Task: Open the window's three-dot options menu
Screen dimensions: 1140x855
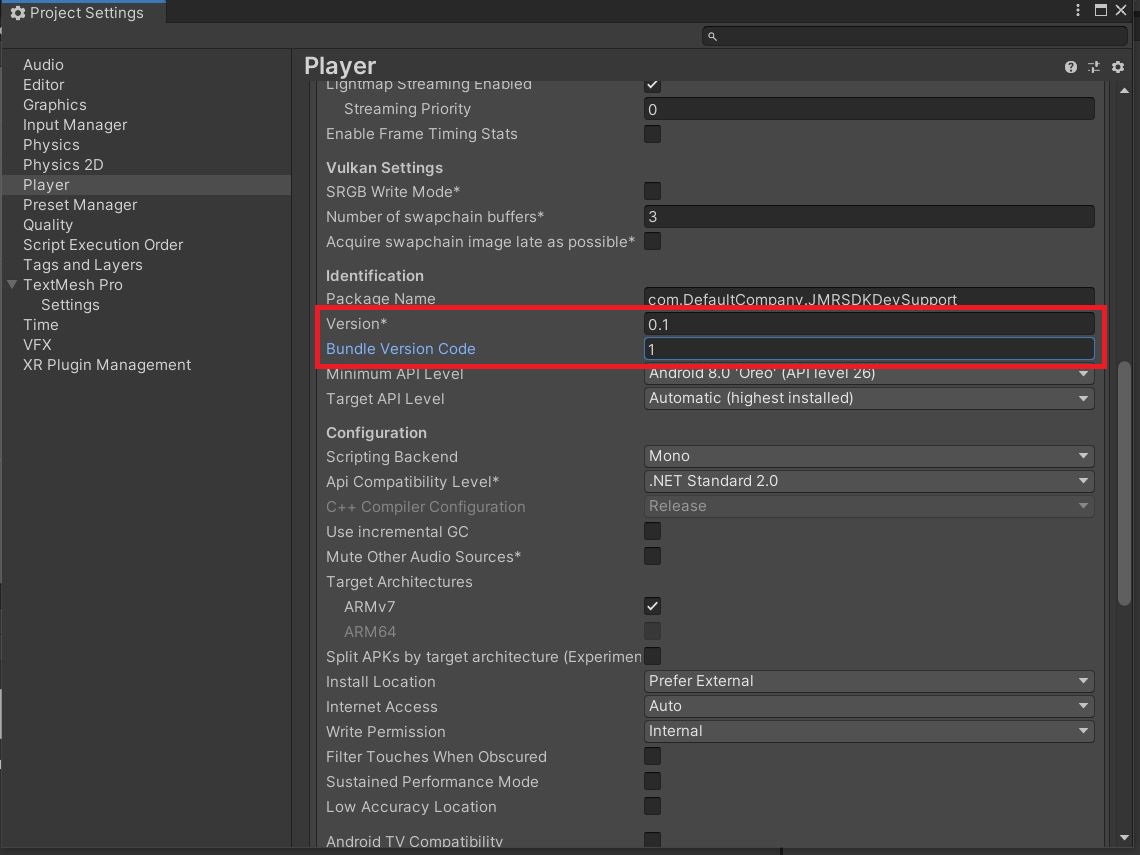Action: [x=1078, y=11]
